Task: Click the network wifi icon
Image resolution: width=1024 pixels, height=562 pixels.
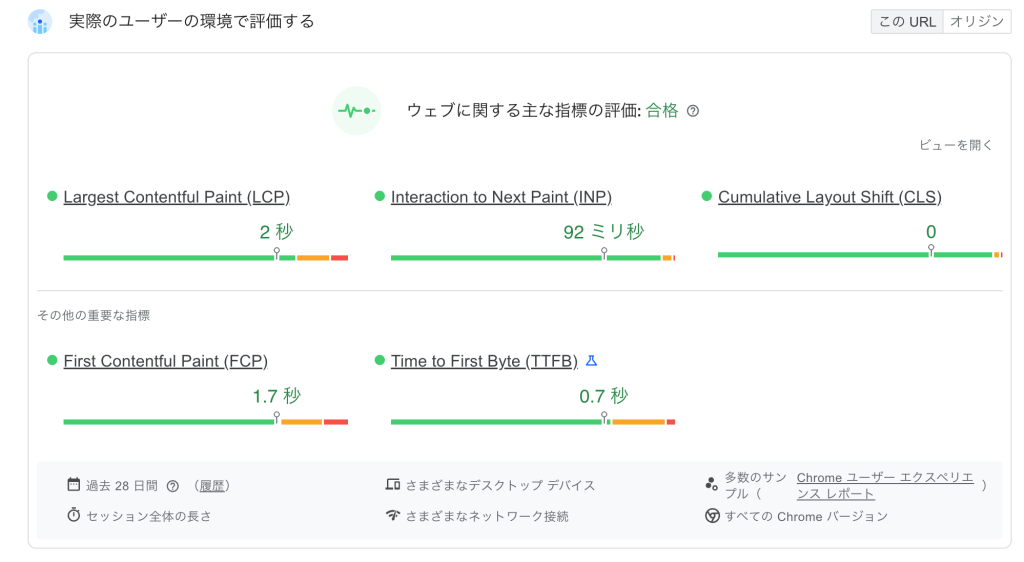Action: (392, 515)
